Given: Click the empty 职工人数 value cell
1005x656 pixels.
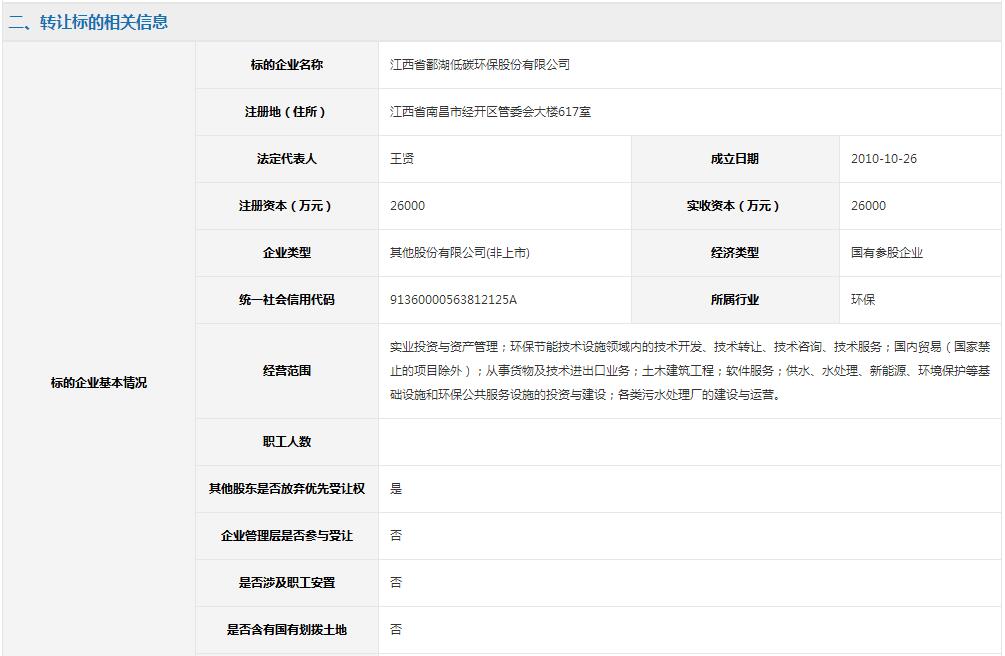Looking at the screenshot, I should 690,442.
